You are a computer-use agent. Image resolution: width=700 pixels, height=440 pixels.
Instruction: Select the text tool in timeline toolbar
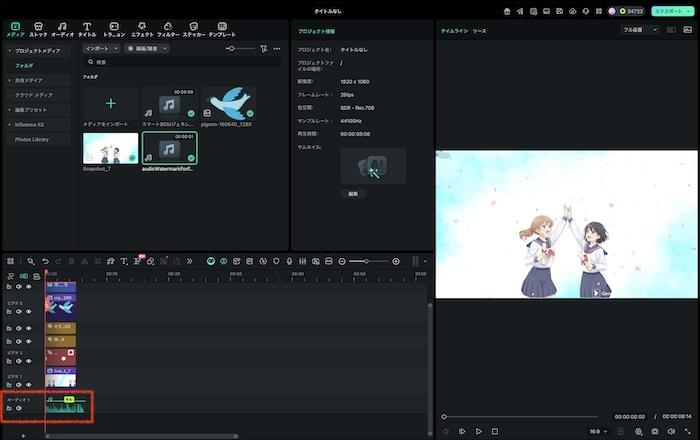pyautogui.click(x=123, y=261)
